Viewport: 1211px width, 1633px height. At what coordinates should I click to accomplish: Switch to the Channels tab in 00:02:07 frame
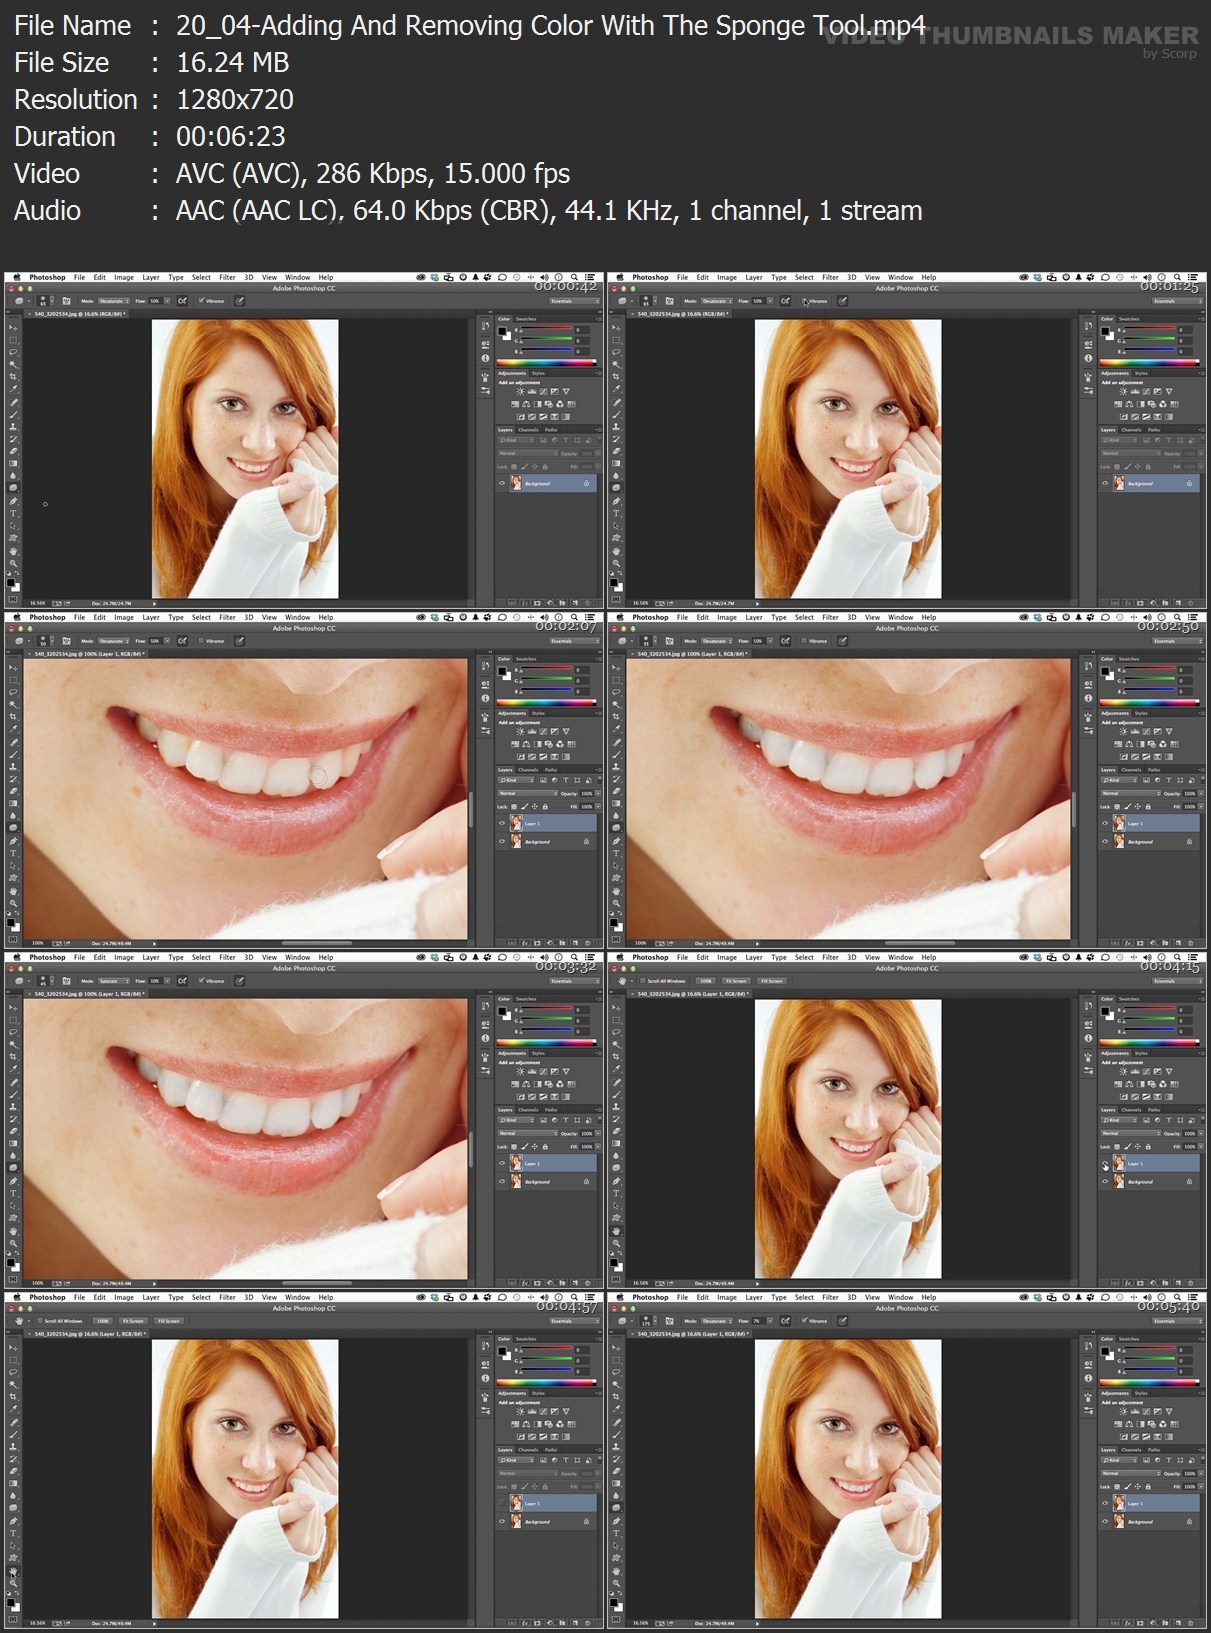point(528,770)
